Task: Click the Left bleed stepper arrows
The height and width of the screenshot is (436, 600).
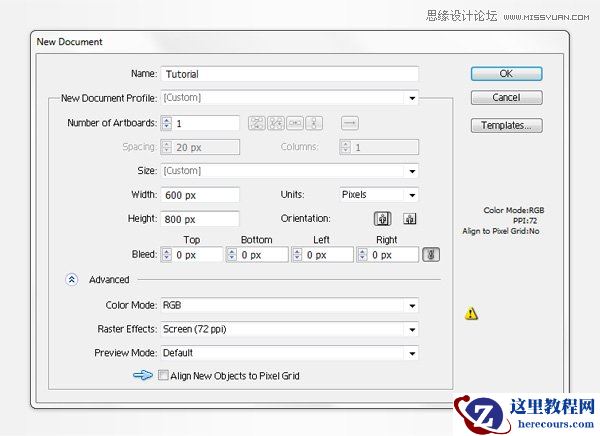Action: coord(297,255)
